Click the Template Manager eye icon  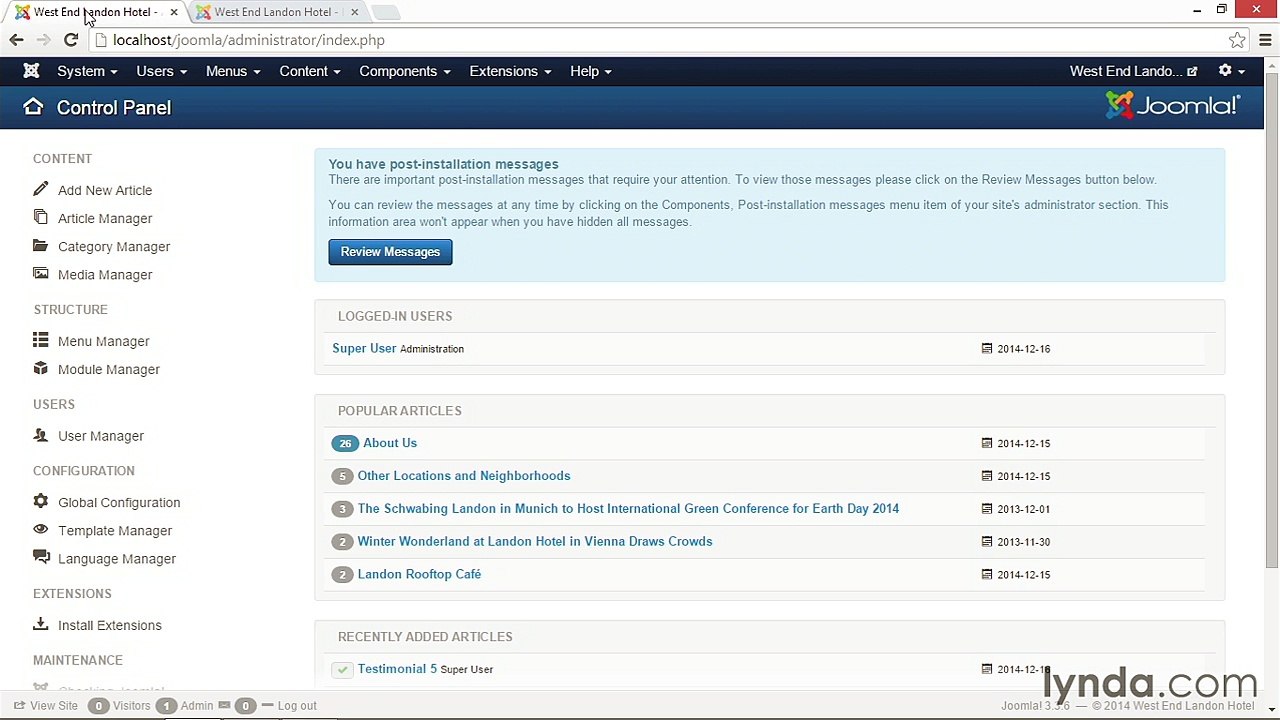[x=40, y=529]
